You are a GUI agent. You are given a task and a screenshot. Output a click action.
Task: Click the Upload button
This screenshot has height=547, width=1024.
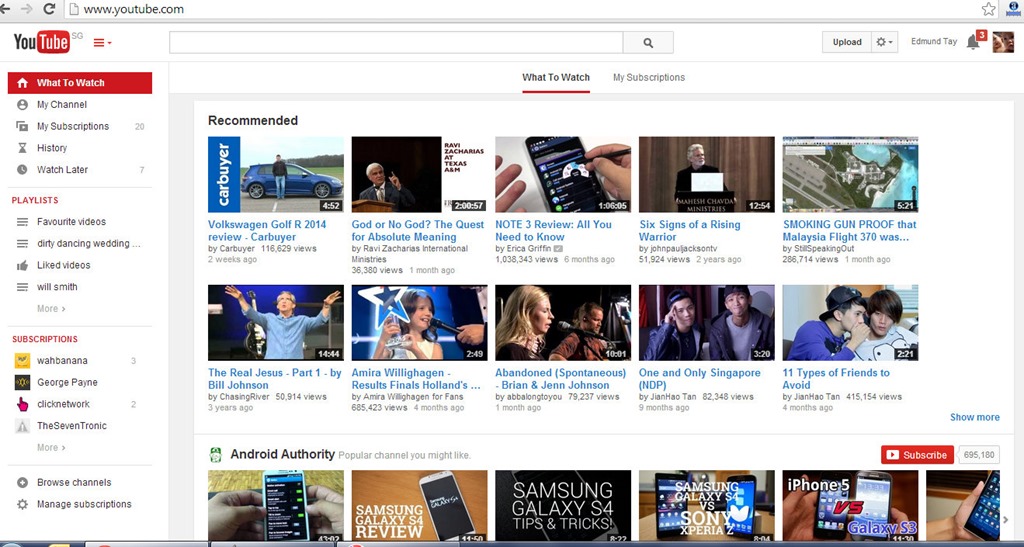point(847,42)
